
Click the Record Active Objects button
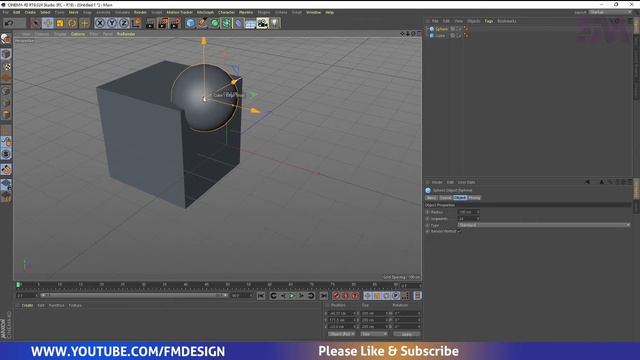pyautogui.click(x=336, y=296)
